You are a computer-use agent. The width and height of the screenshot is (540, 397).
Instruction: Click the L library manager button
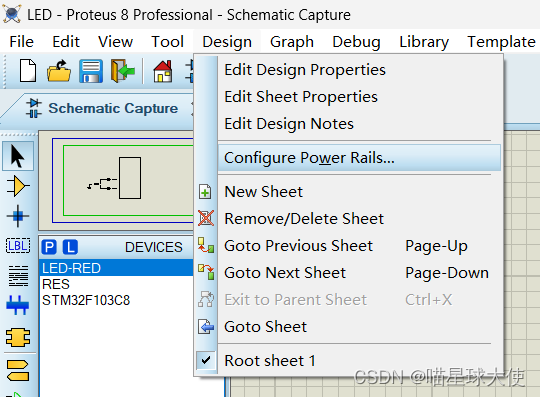click(70, 247)
